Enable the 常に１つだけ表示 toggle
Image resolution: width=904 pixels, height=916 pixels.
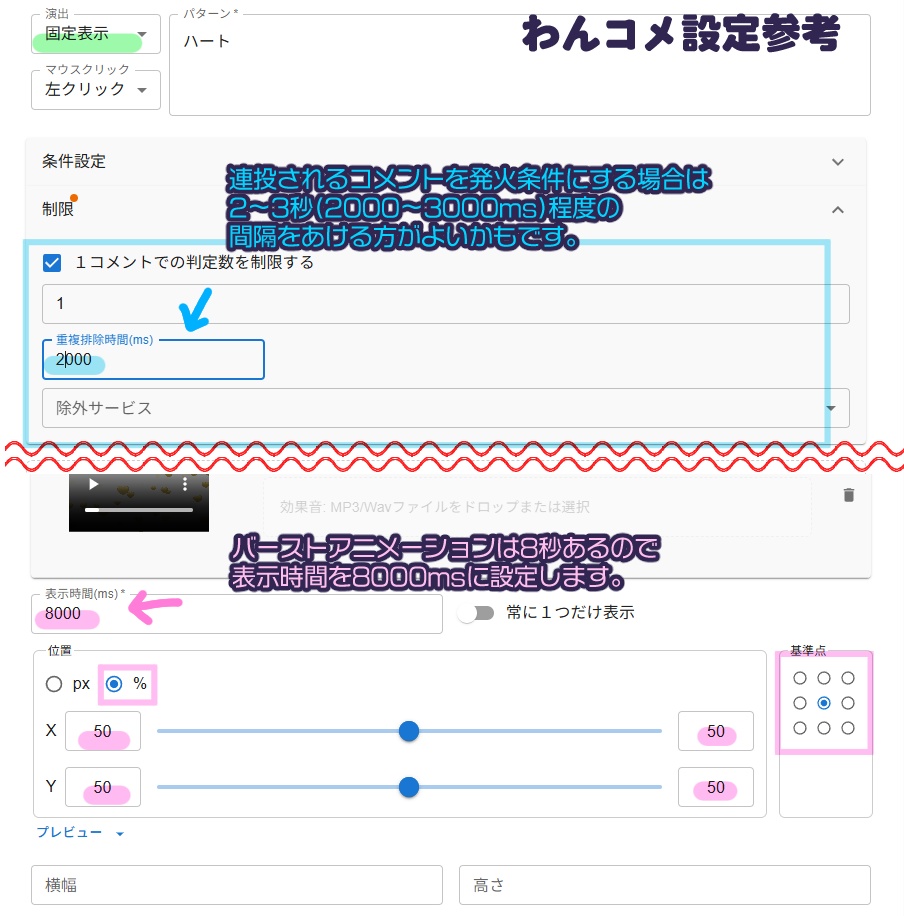click(x=477, y=612)
